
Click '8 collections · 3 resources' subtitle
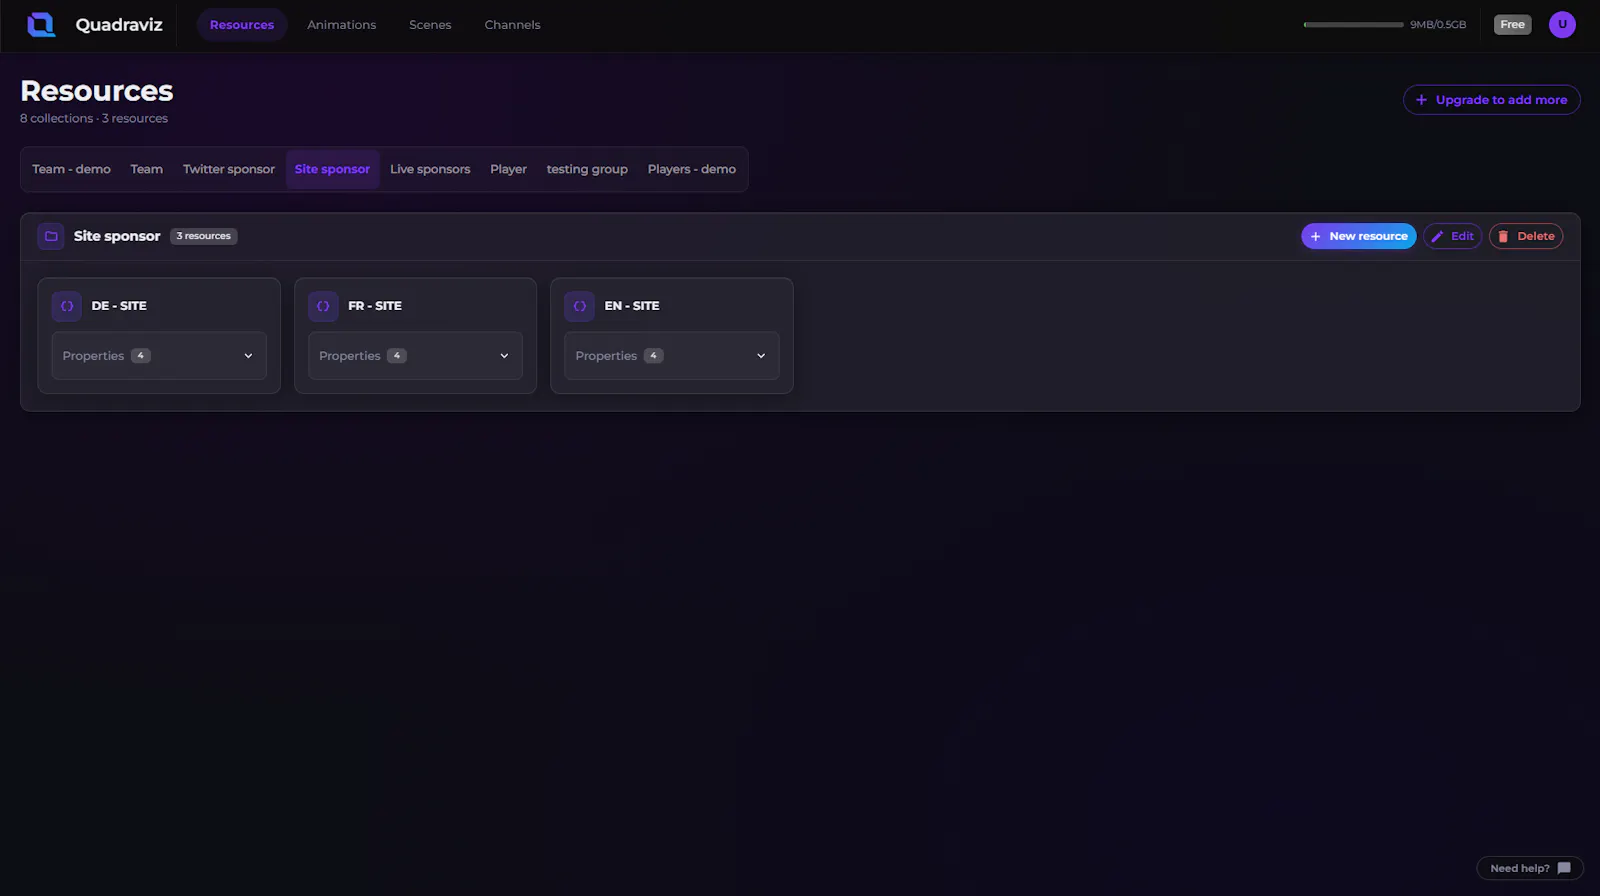(94, 118)
